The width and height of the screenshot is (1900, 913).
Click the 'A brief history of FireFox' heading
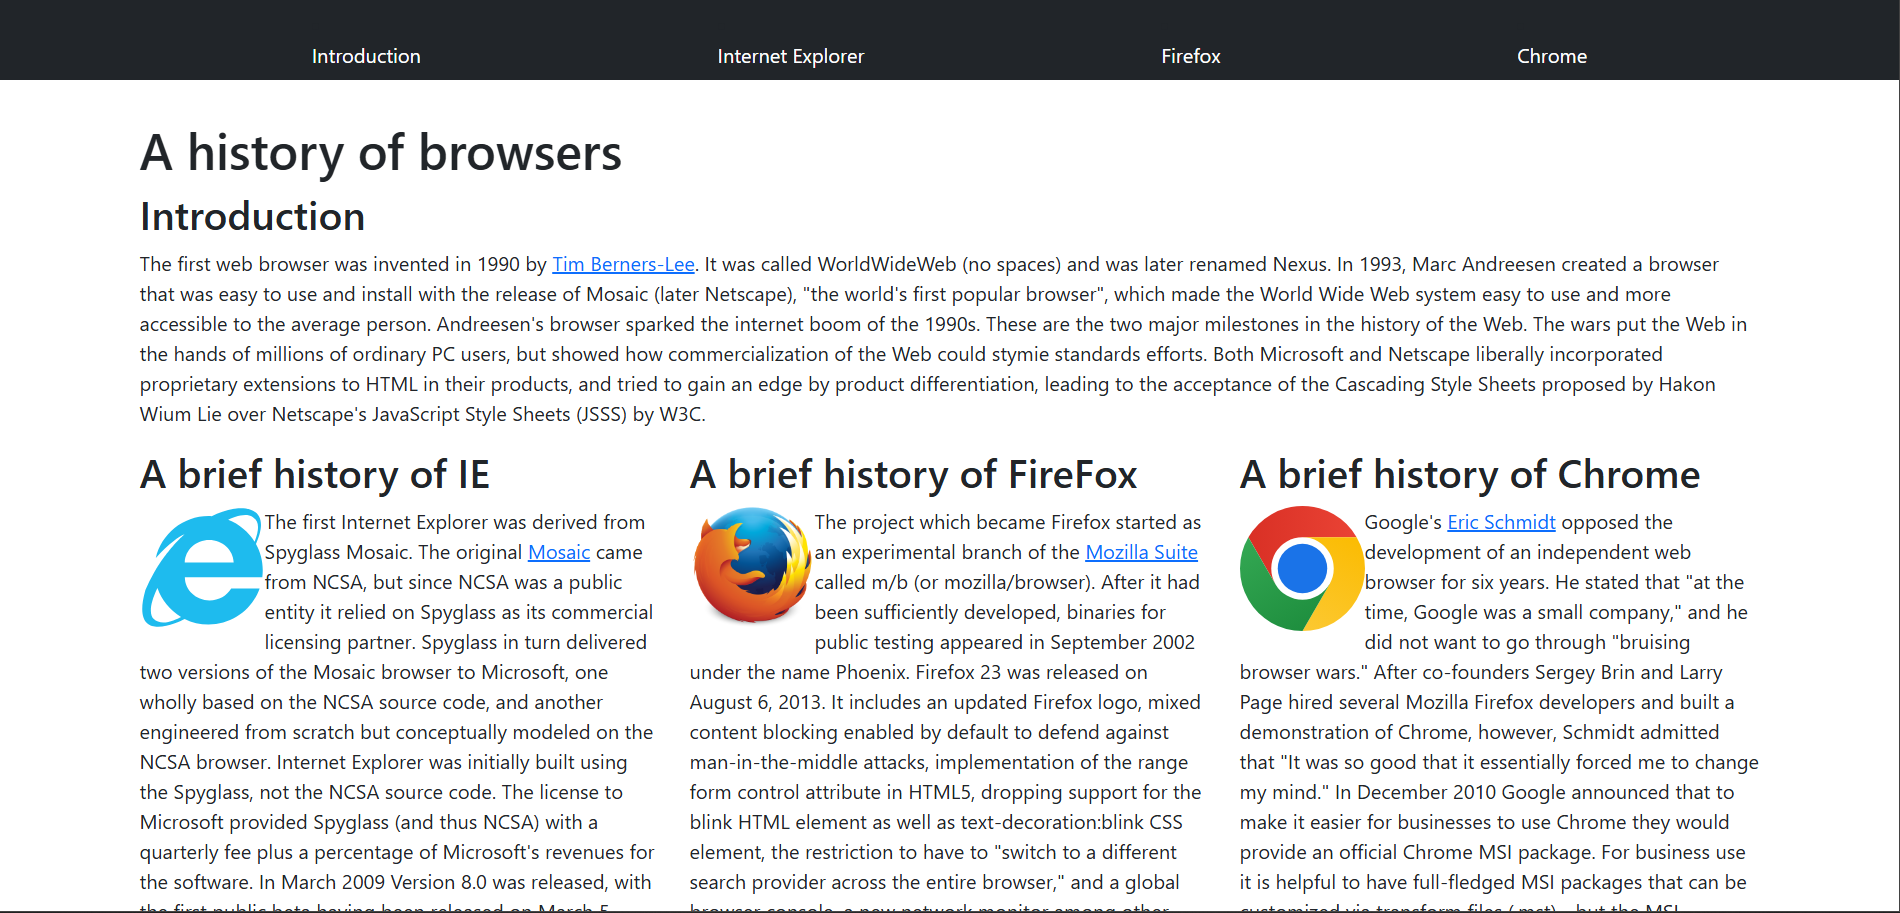click(x=913, y=474)
